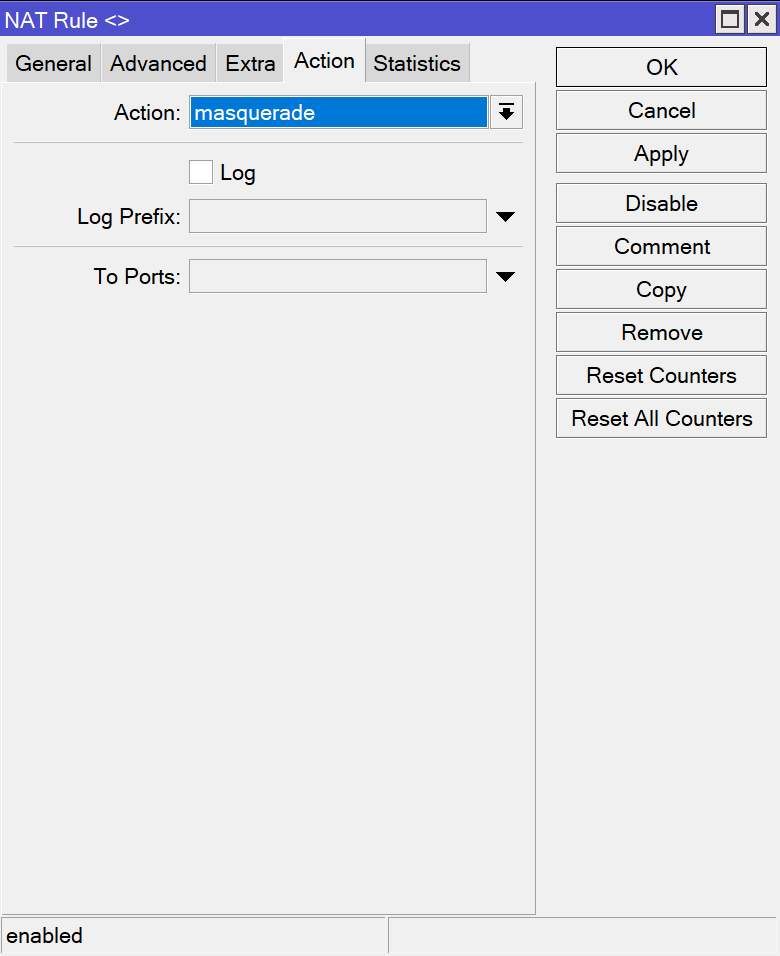Show the Statistics tab

pyautogui.click(x=417, y=63)
